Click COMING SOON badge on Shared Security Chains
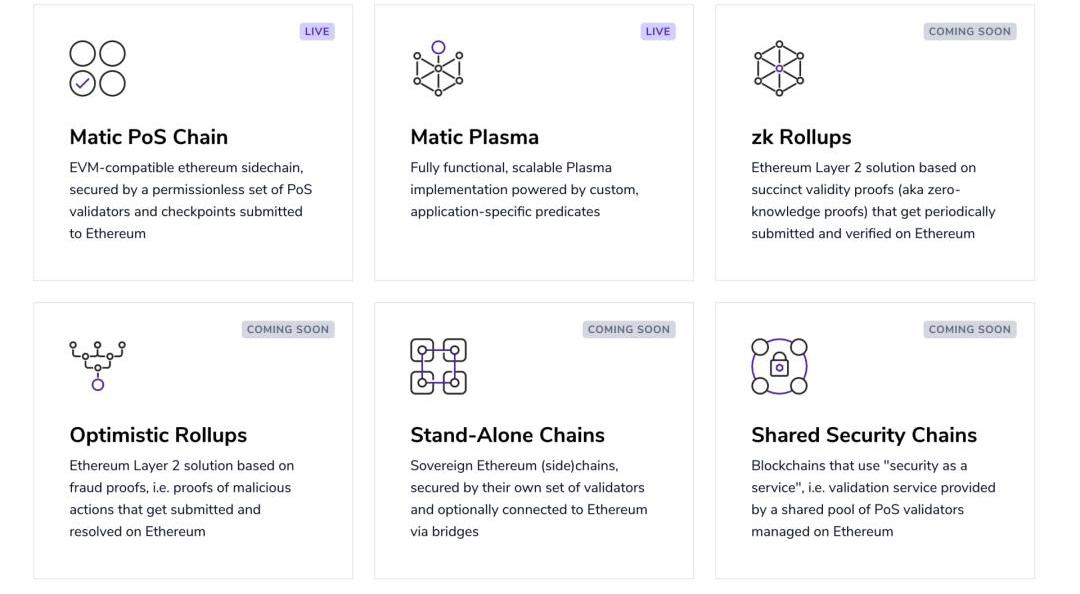1080x594 pixels. (969, 329)
